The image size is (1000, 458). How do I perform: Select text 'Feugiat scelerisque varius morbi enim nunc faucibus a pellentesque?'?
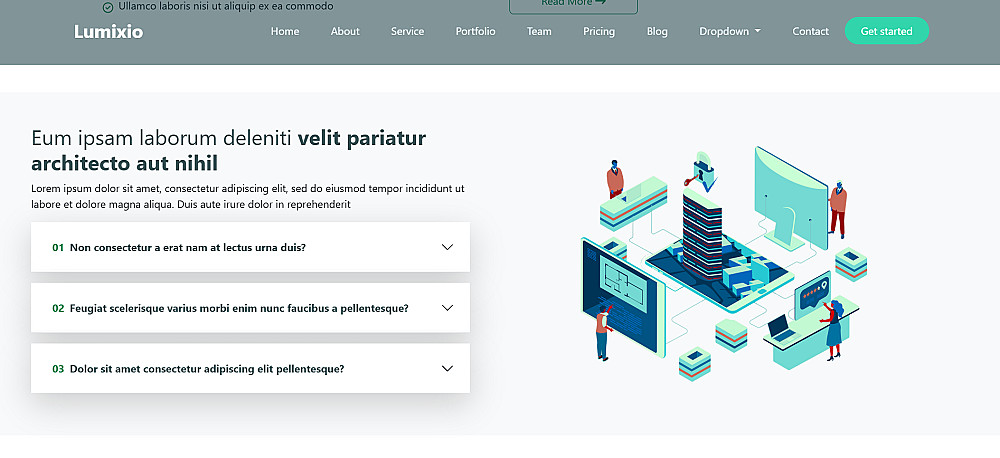click(x=239, y=308)
